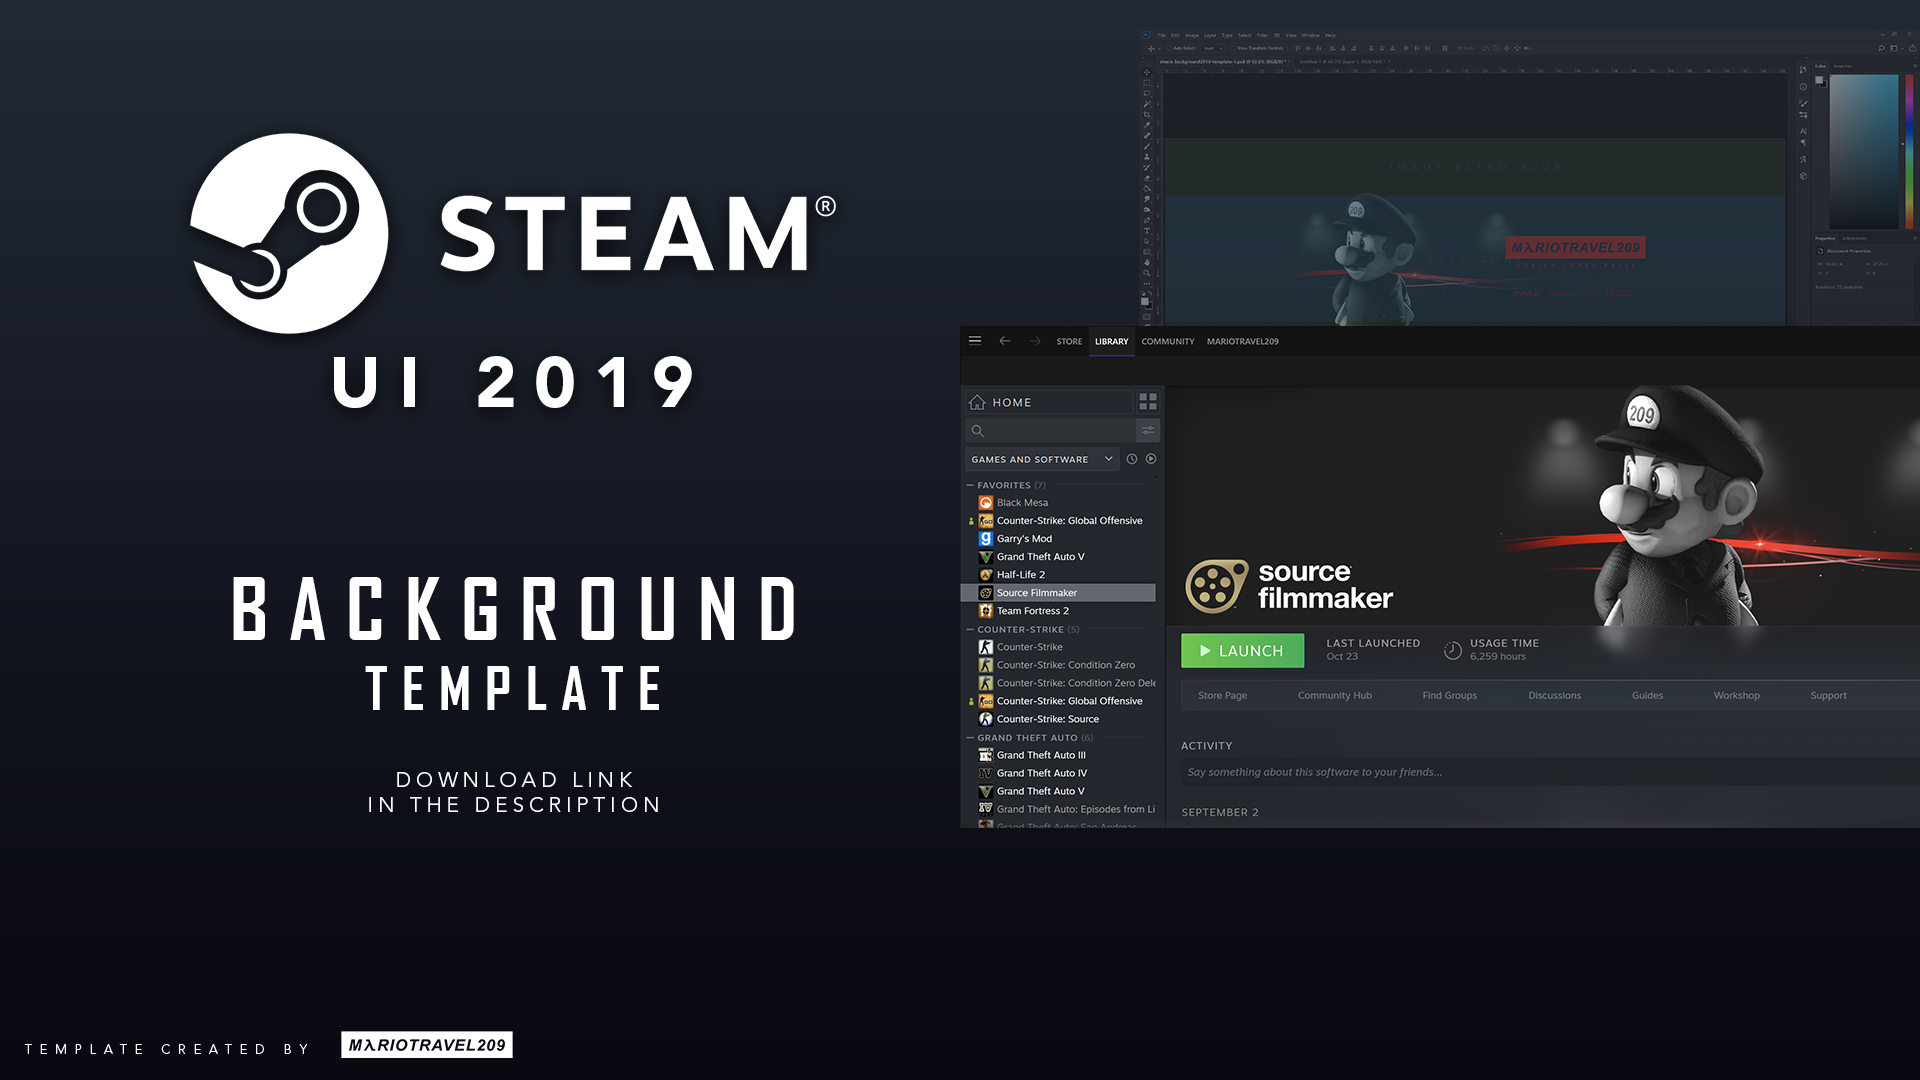1920x1080 pixels.
Task: Open the Photoshop 3D panel cube icon
Action: (x=1803, y=176)
